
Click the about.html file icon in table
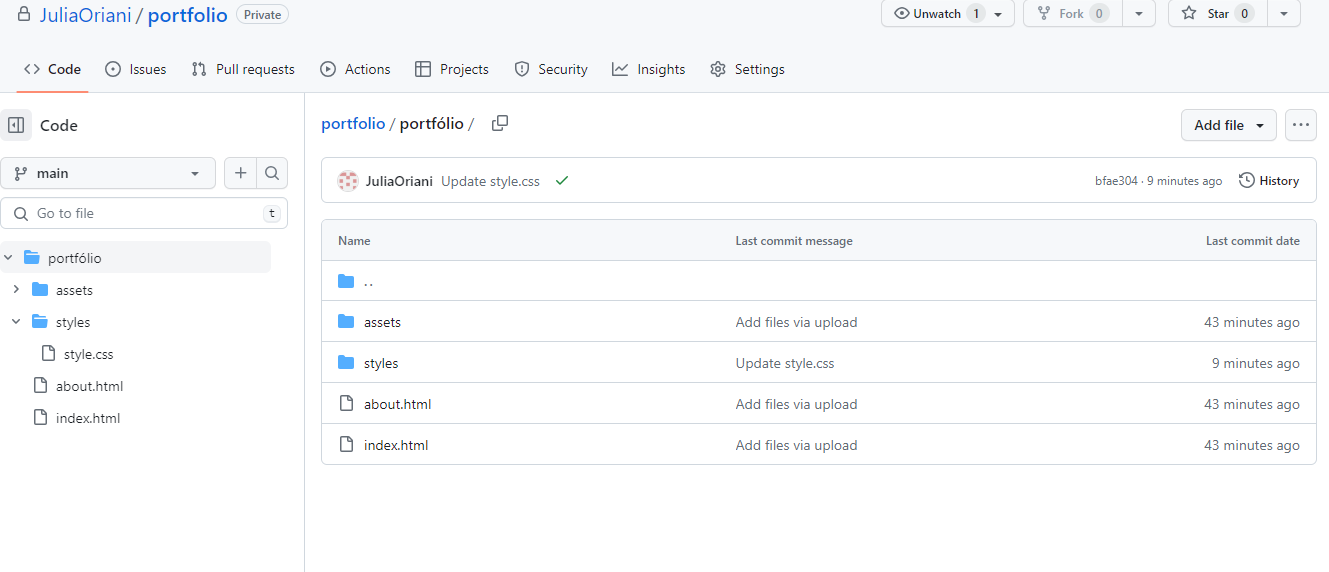point(347,404)
